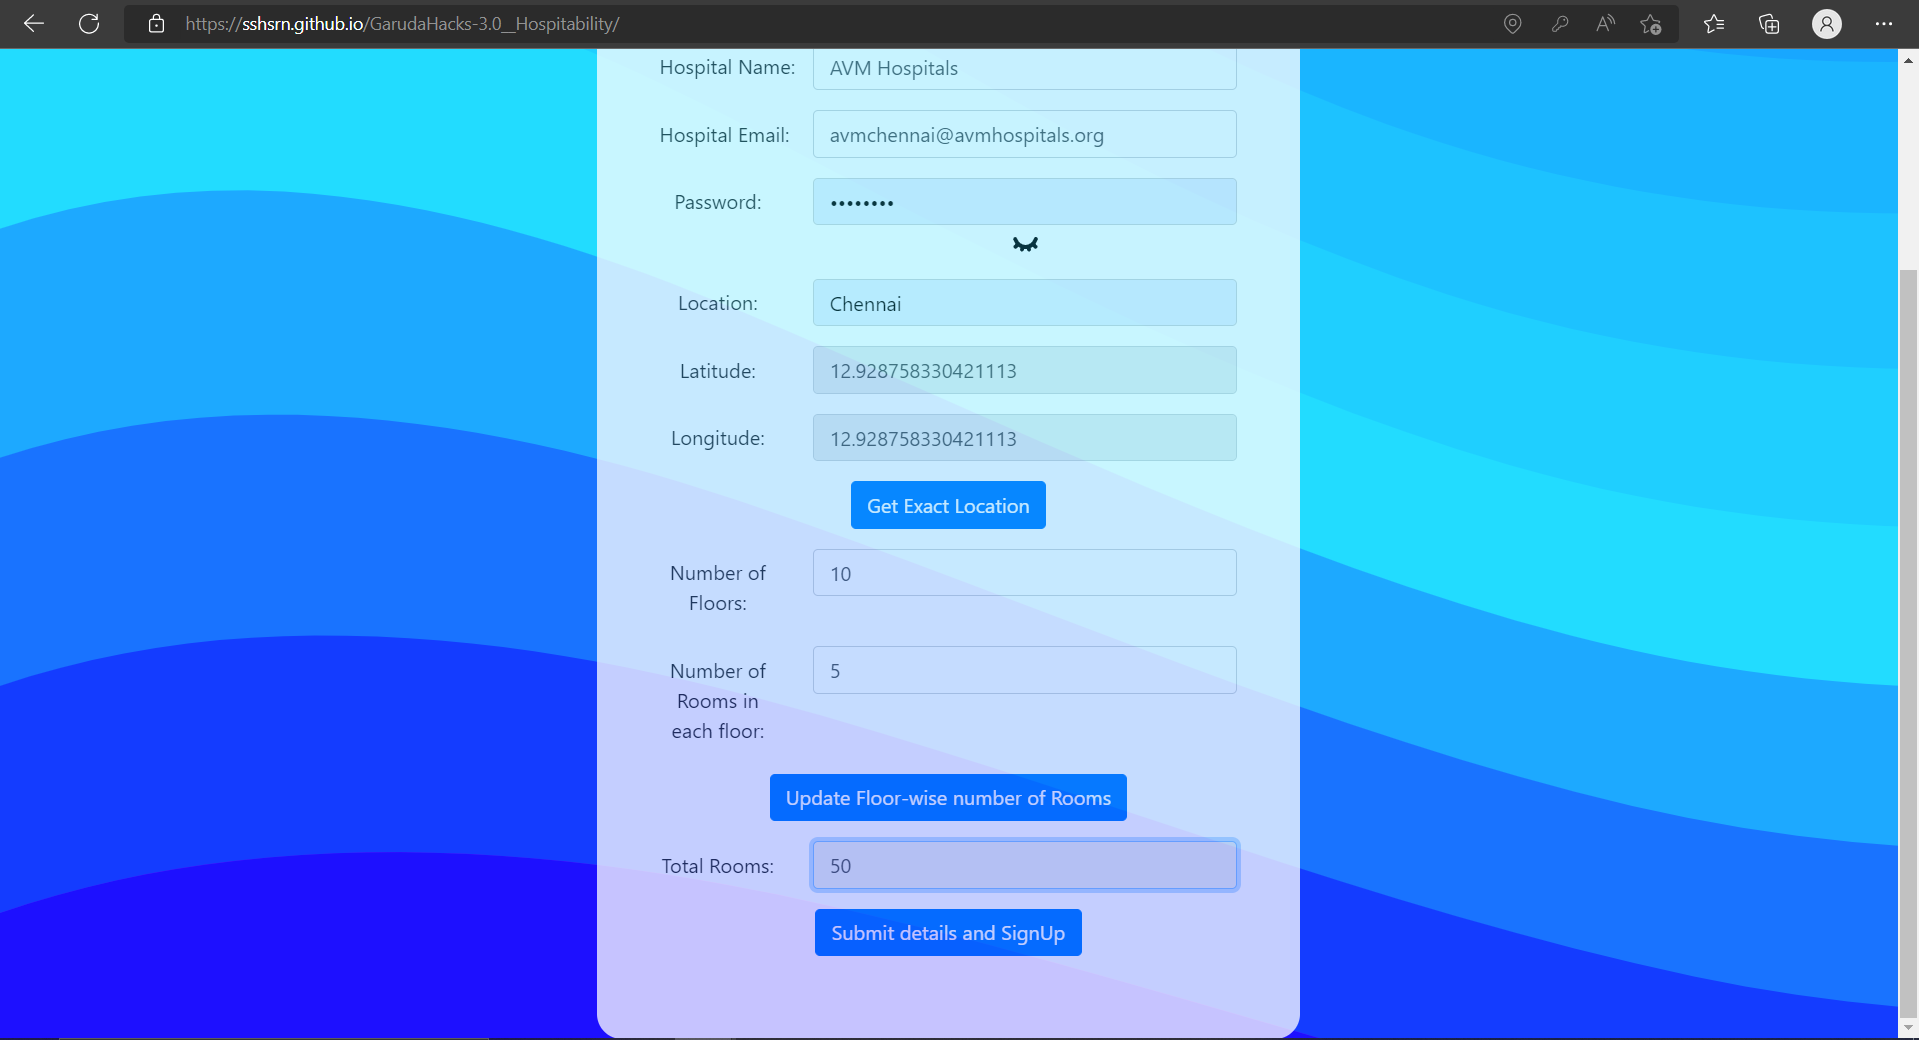Click the site lock icon in address bar
1919x1040 pixels.
pyautogui.click(x=156, y=23)
